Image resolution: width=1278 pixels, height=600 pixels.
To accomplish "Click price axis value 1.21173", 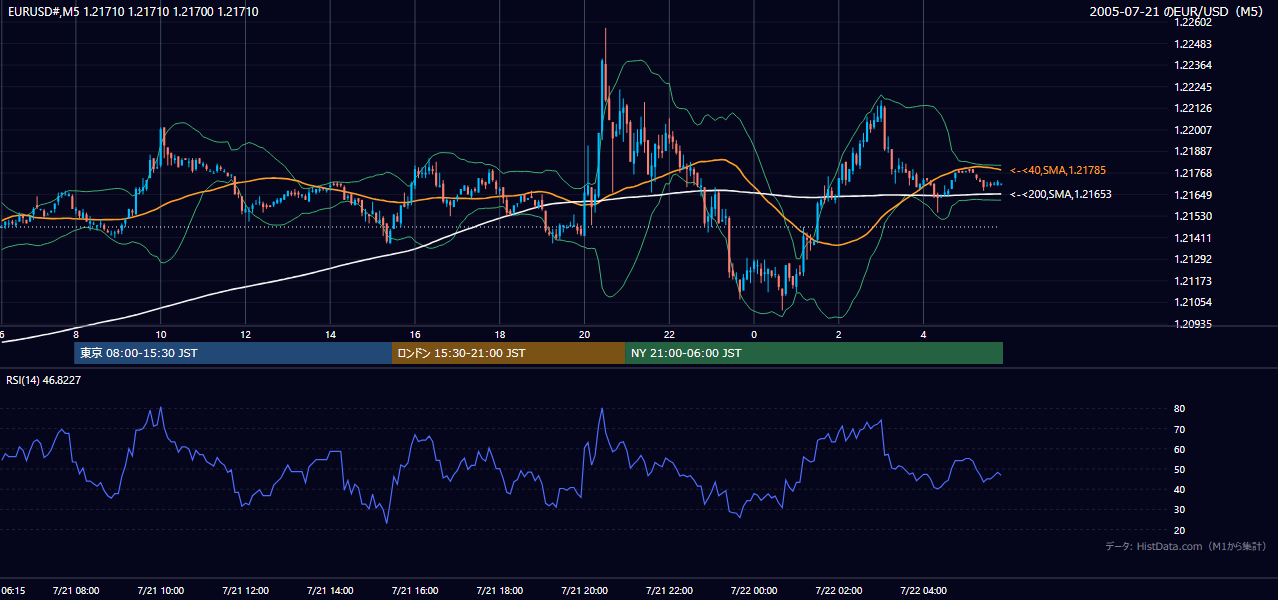I will point(1192,281).
